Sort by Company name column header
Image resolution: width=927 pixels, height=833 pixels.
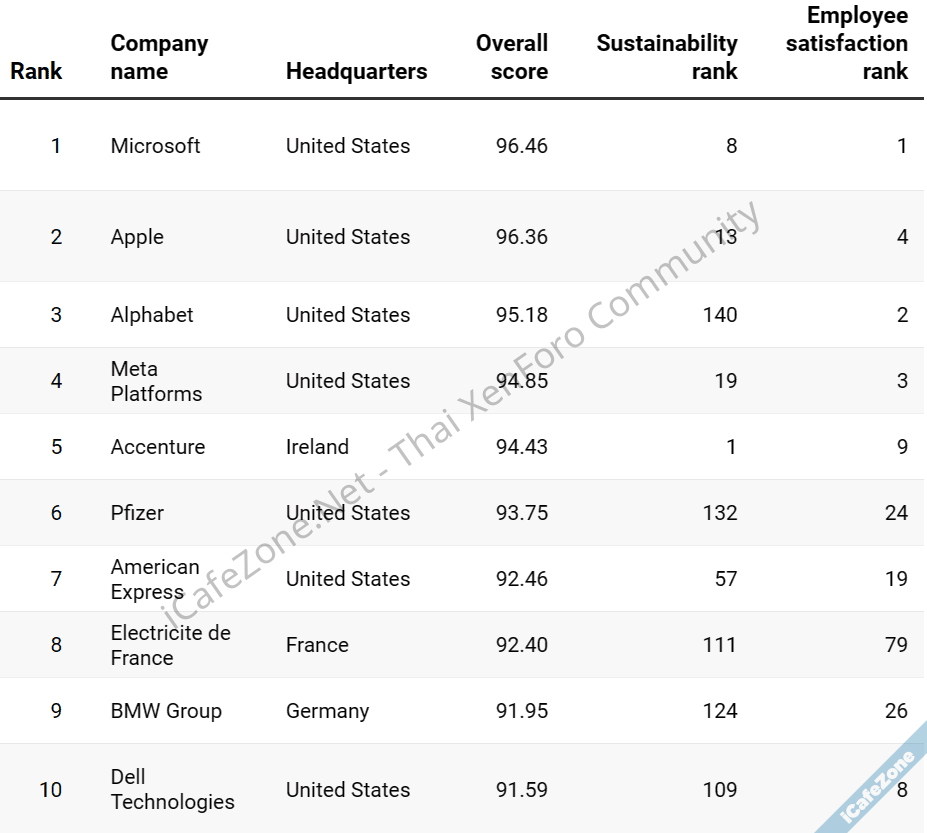click(x=159, y=57)
